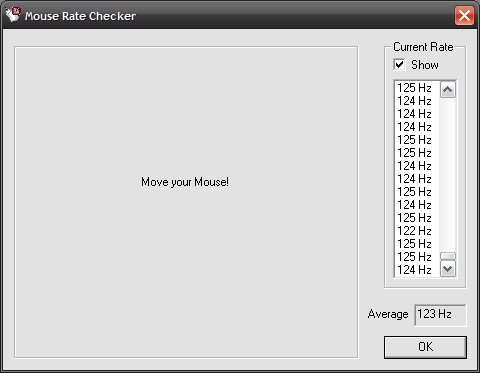This screenshot has width=480, height=373.
Task: Click the Average rate field showing 123 Hz
Action: pos(440,315)
